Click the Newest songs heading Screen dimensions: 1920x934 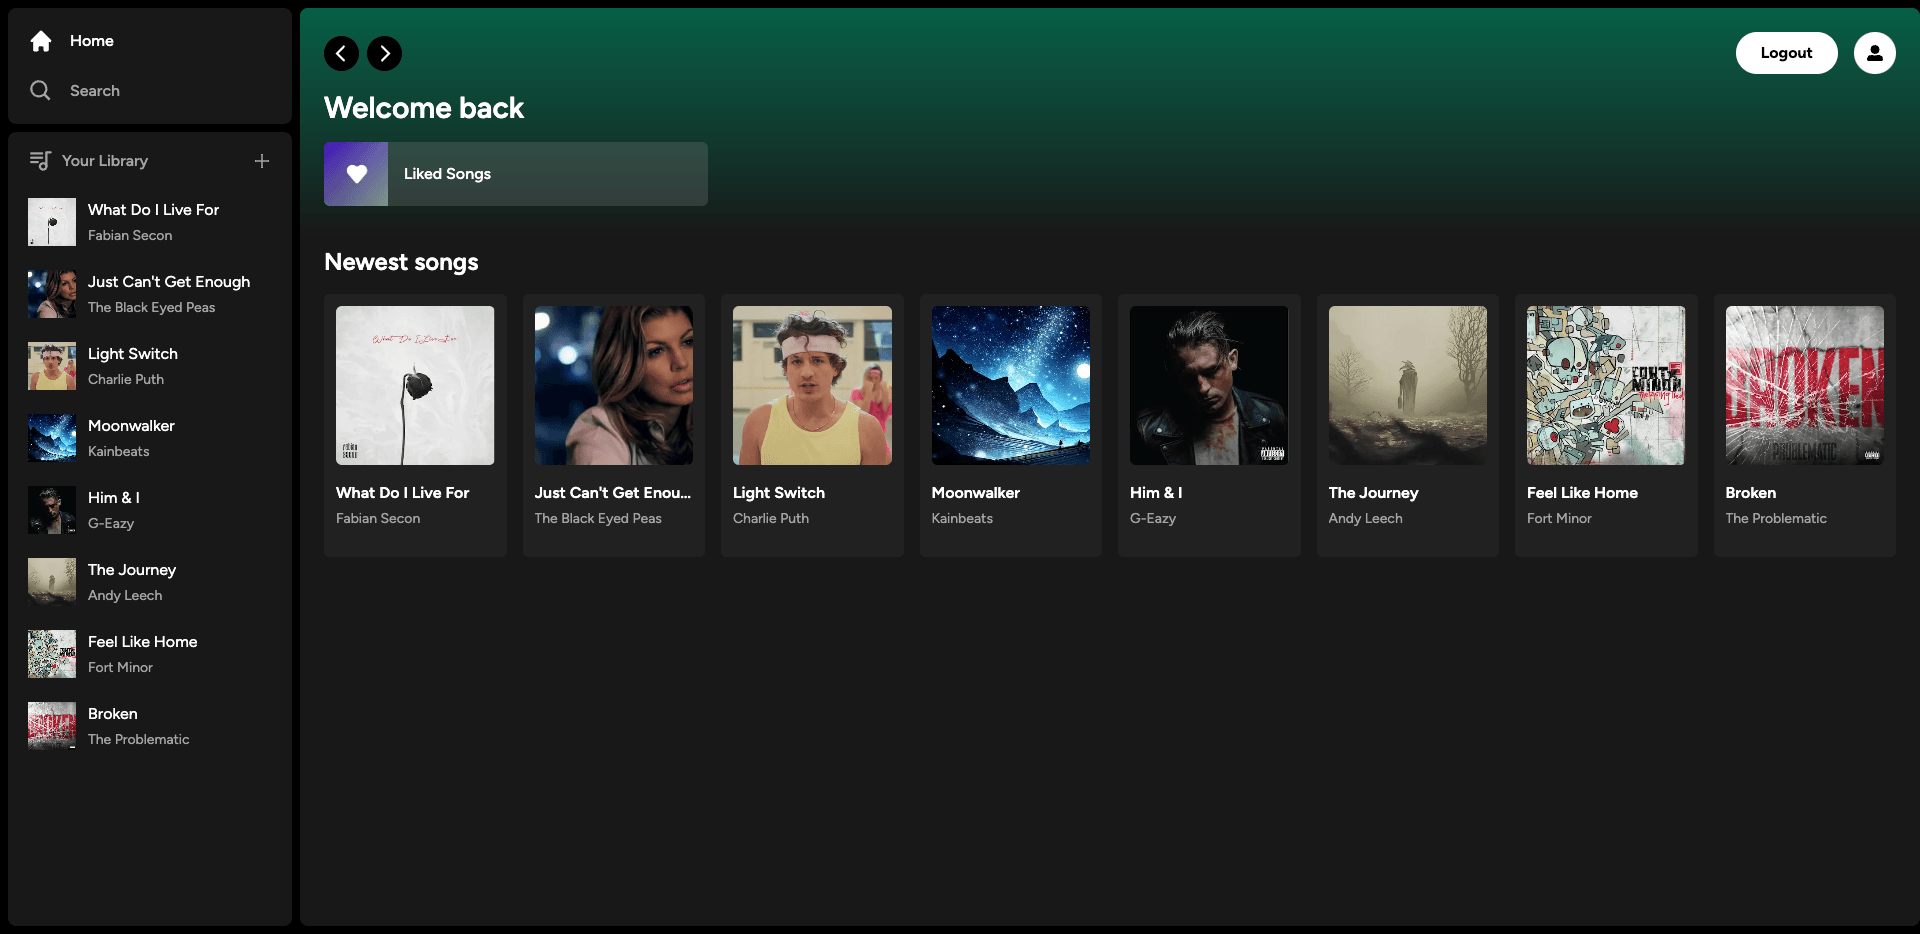tap(401, 262)
